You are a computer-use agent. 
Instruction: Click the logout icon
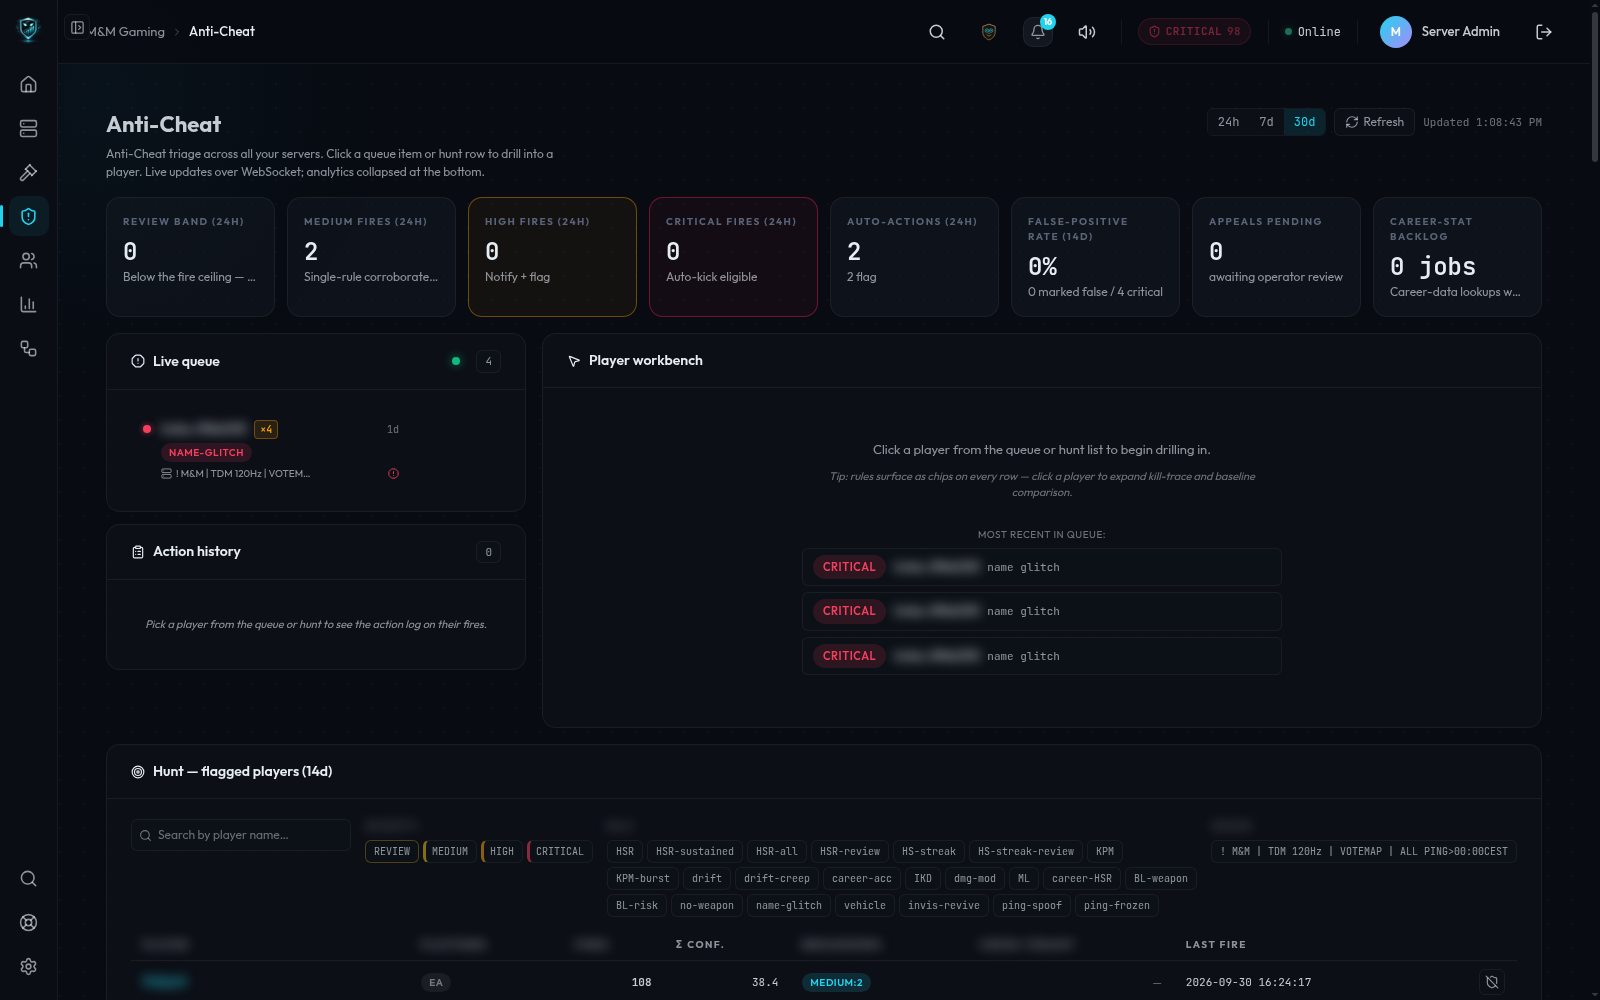[1544, 32]
